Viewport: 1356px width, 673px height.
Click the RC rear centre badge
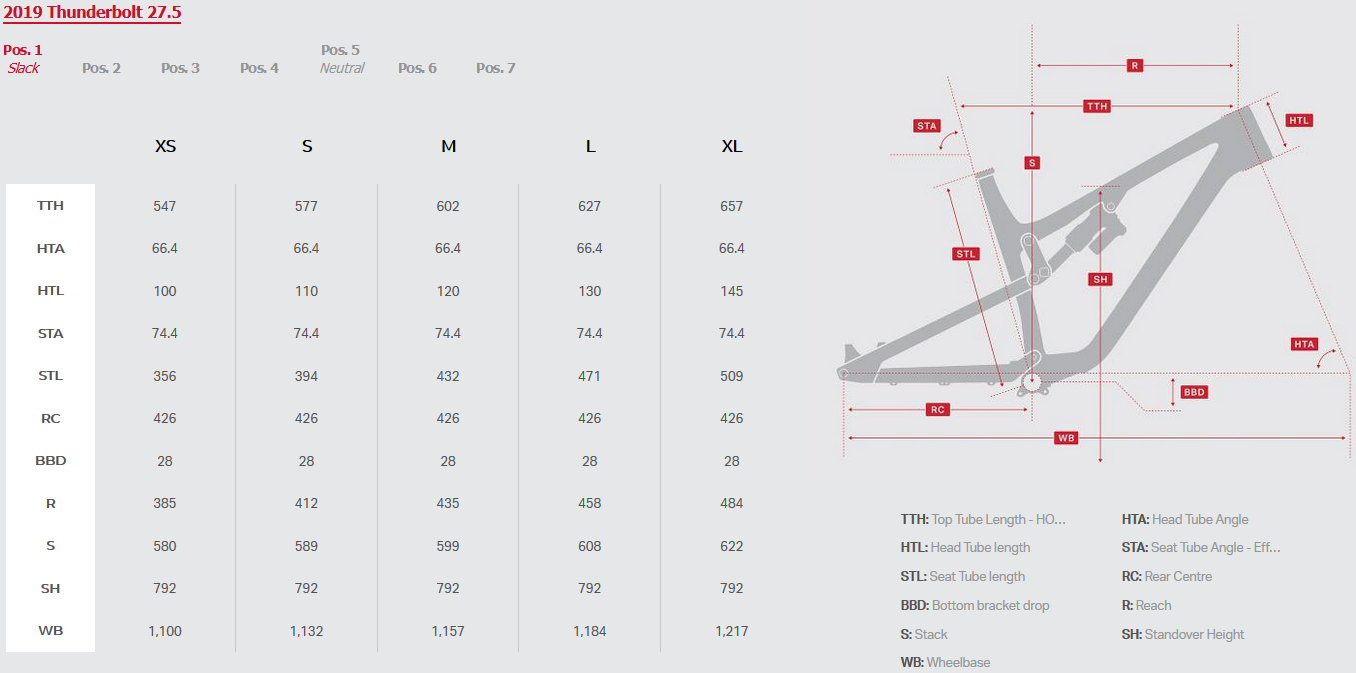click(937, 409)
